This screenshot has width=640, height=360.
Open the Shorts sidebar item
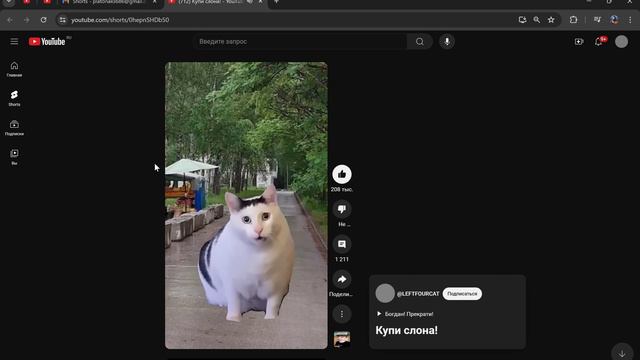pyautogui.click(x=14, y=98)
